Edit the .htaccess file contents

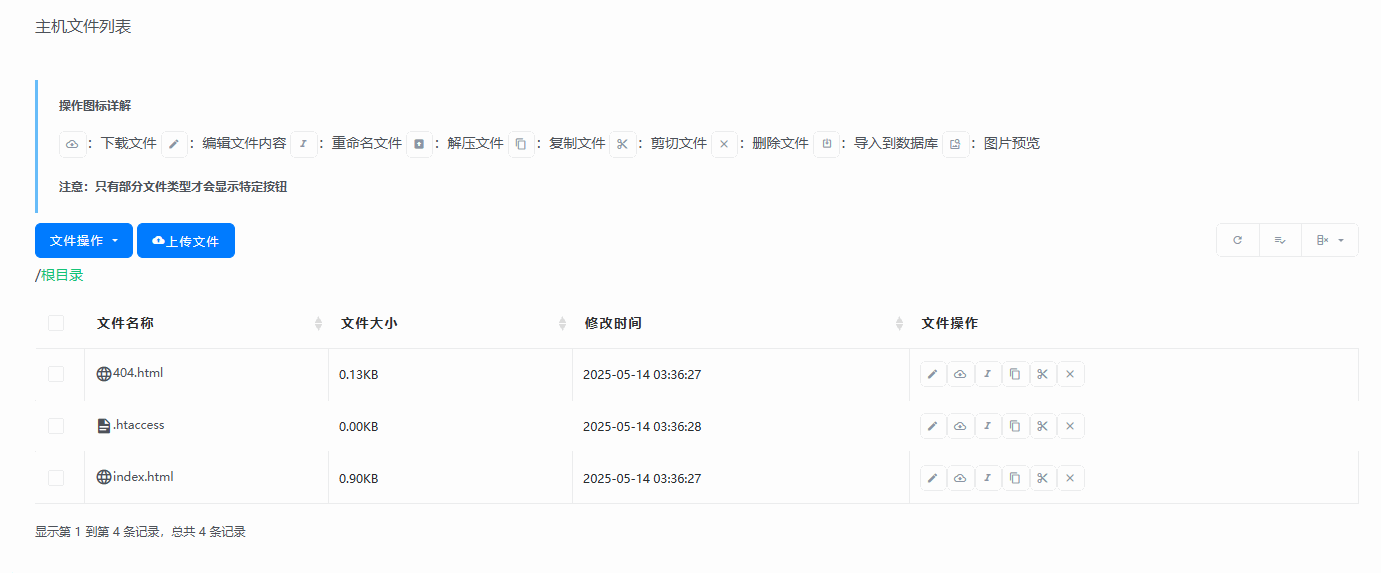tap(933, 426)
